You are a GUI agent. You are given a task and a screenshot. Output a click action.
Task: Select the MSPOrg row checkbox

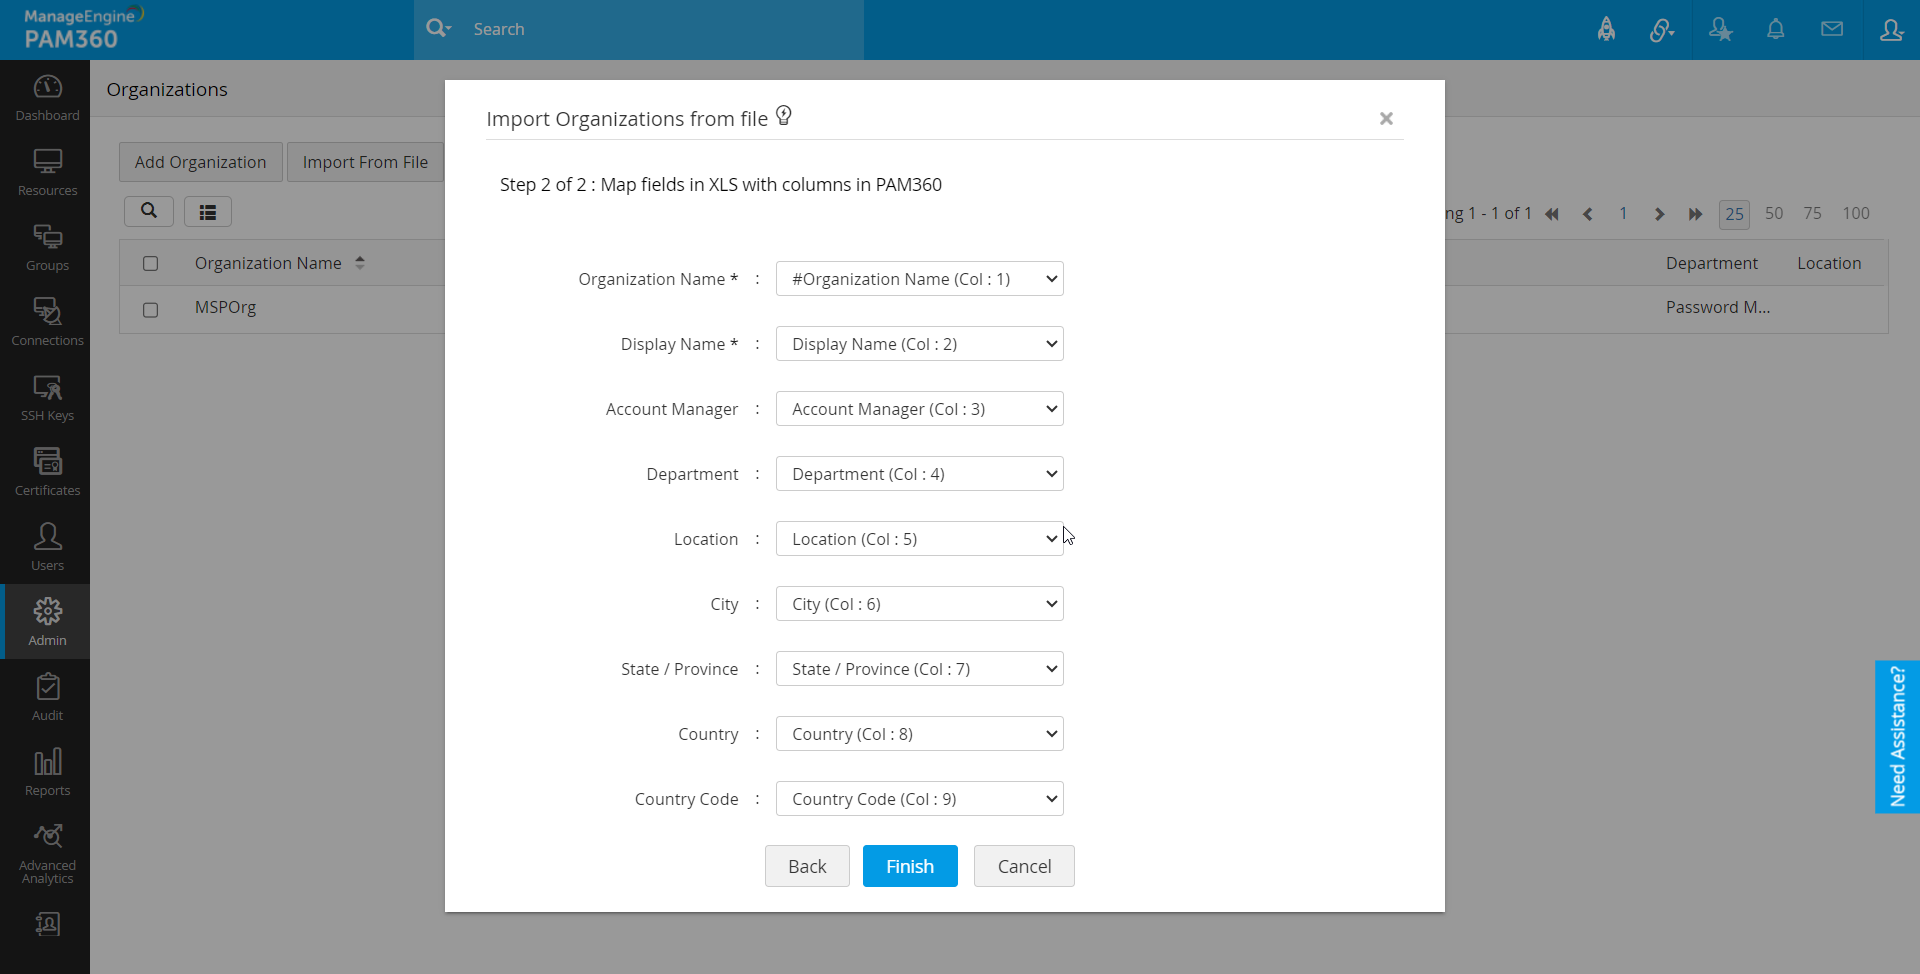click(x=150, y=310)
